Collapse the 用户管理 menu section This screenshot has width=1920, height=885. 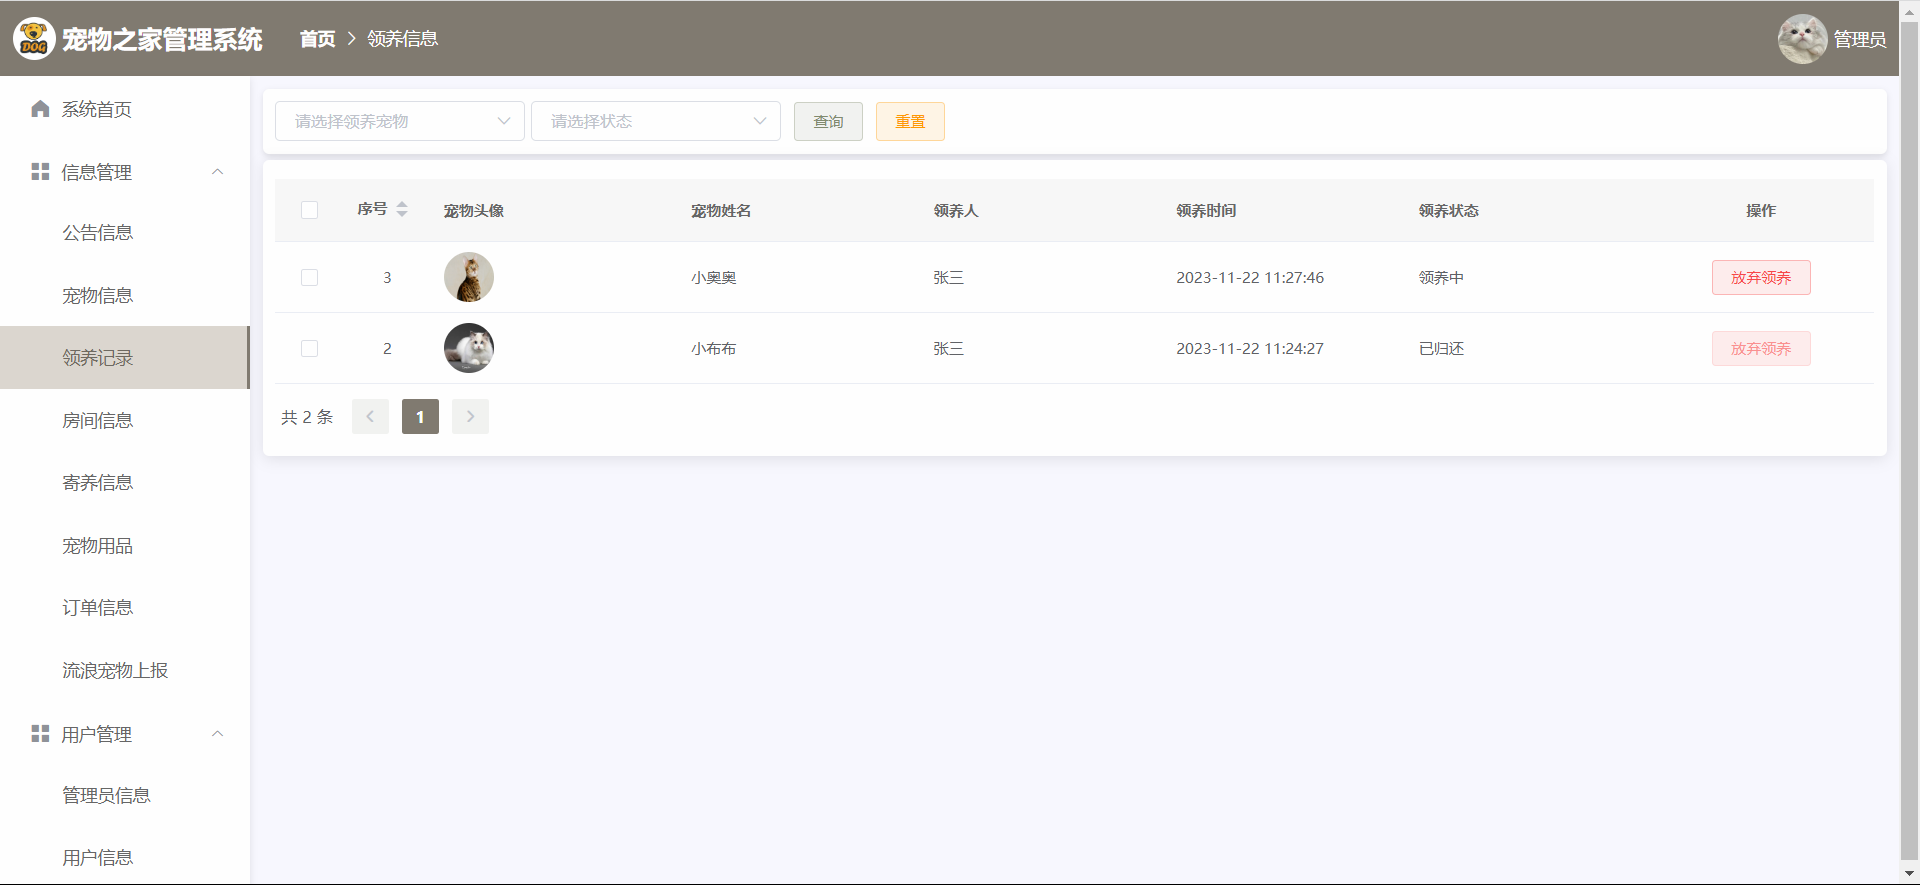point(217,734)
